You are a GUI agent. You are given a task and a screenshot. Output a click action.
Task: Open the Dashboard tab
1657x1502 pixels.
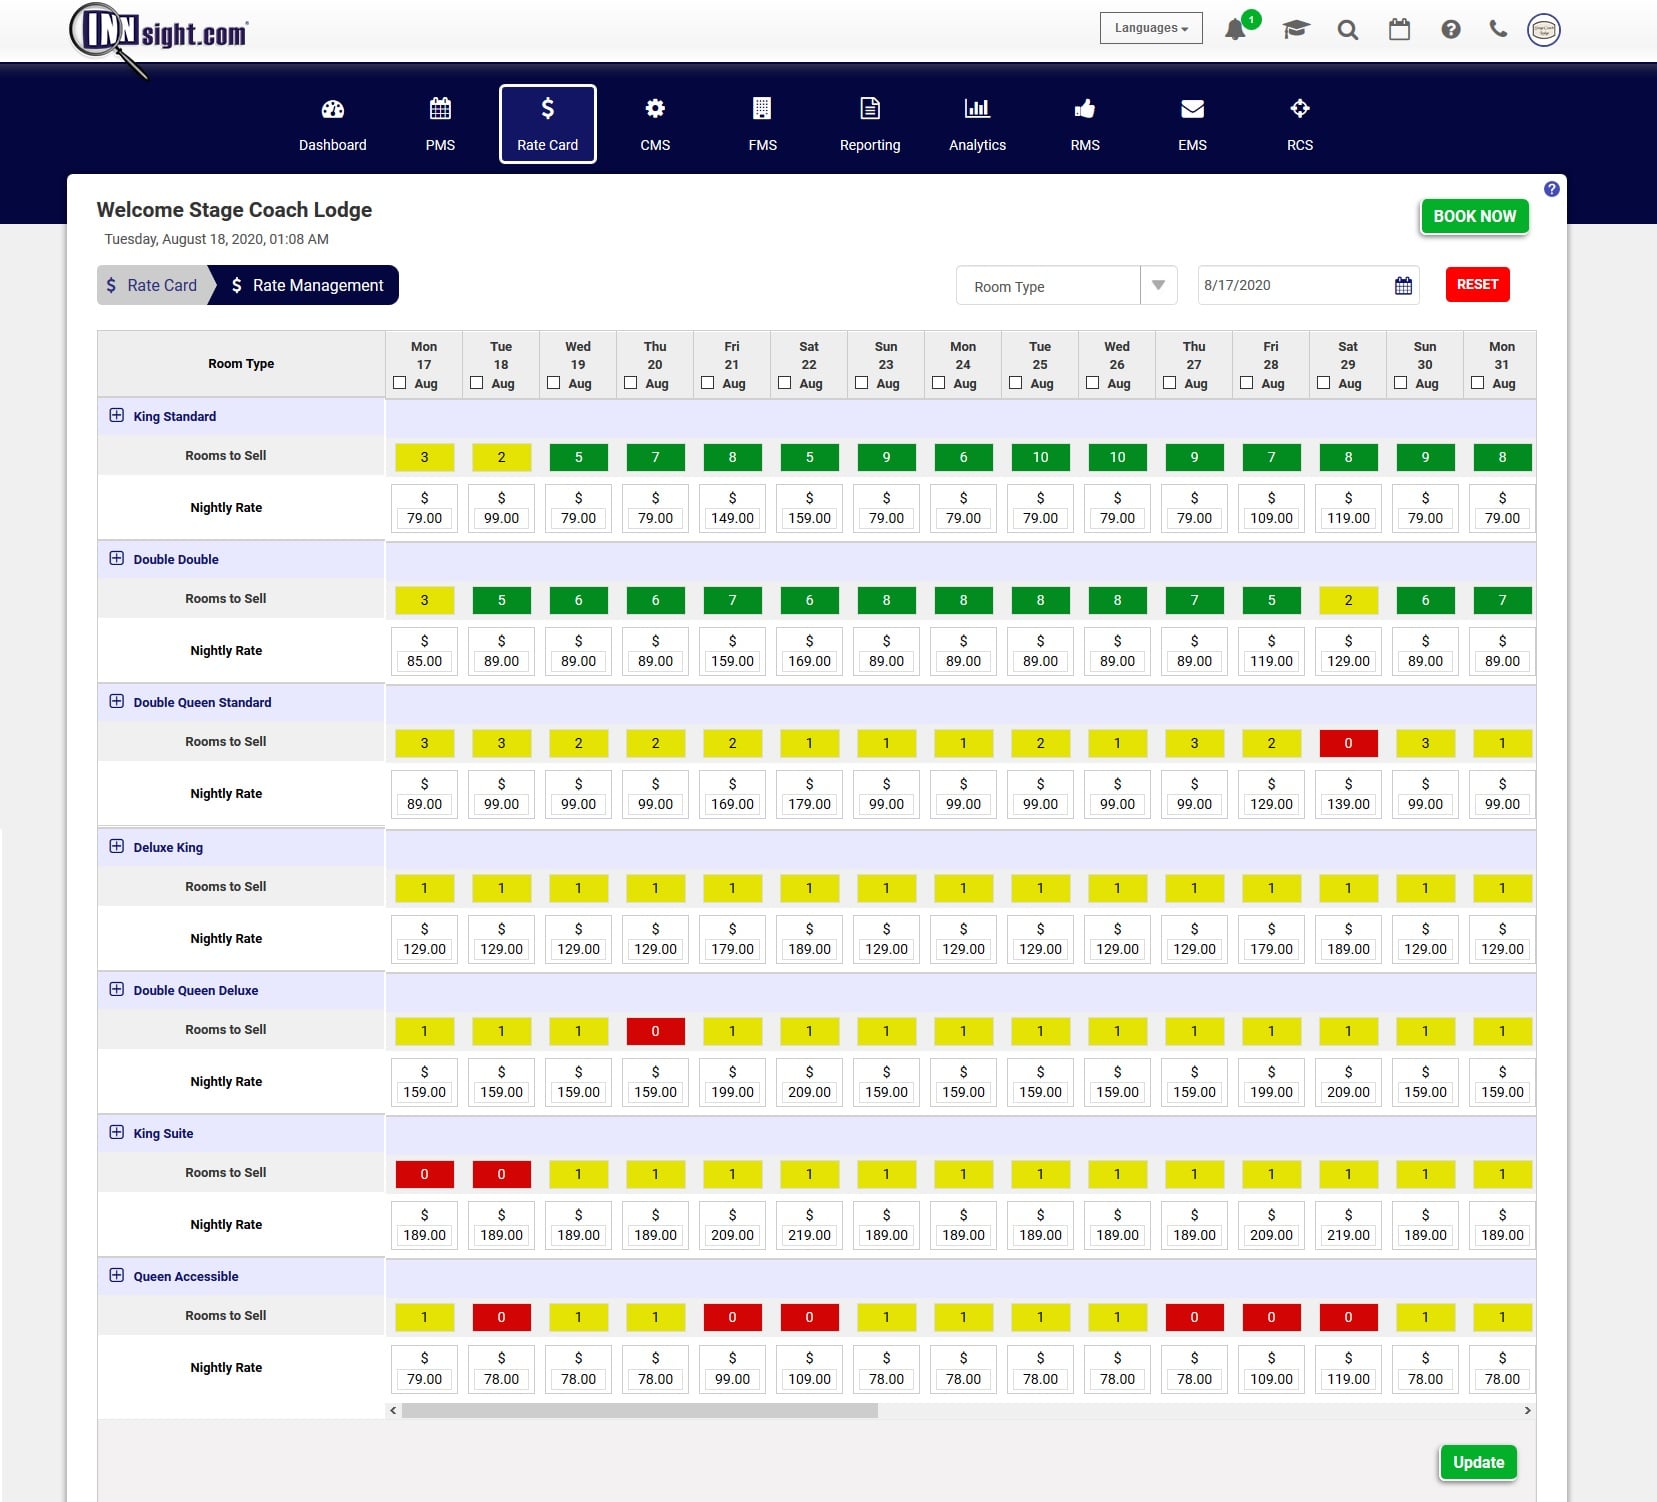coord(332,123)
